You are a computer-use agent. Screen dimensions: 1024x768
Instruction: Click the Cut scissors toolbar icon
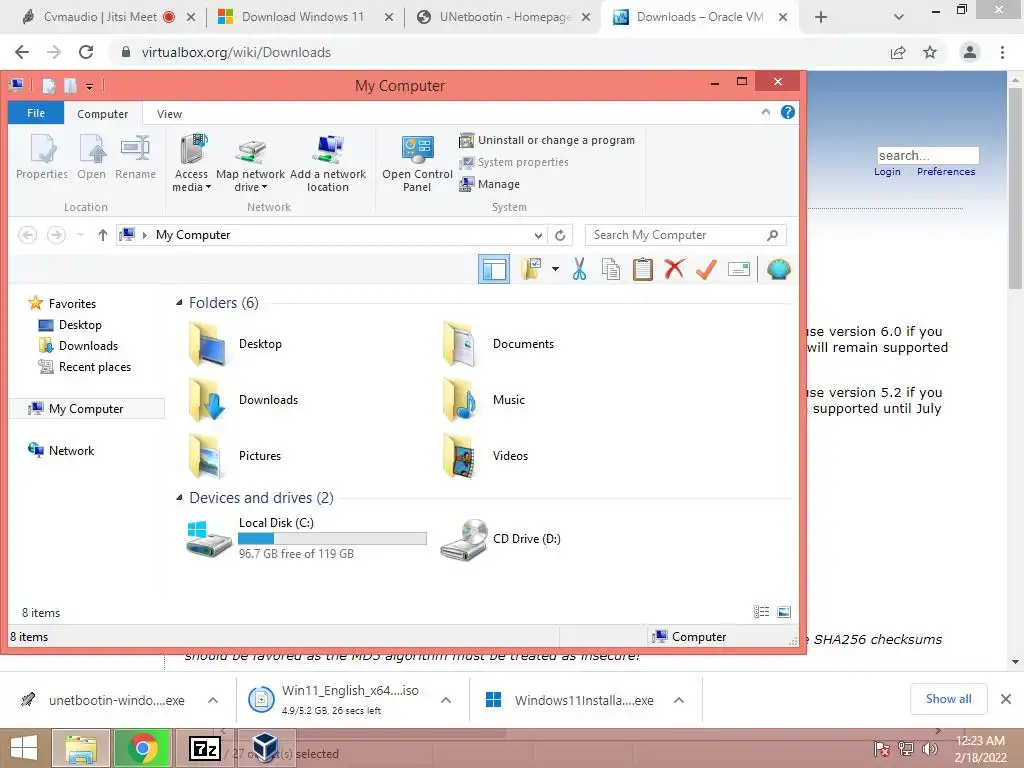tap(579, 269)
